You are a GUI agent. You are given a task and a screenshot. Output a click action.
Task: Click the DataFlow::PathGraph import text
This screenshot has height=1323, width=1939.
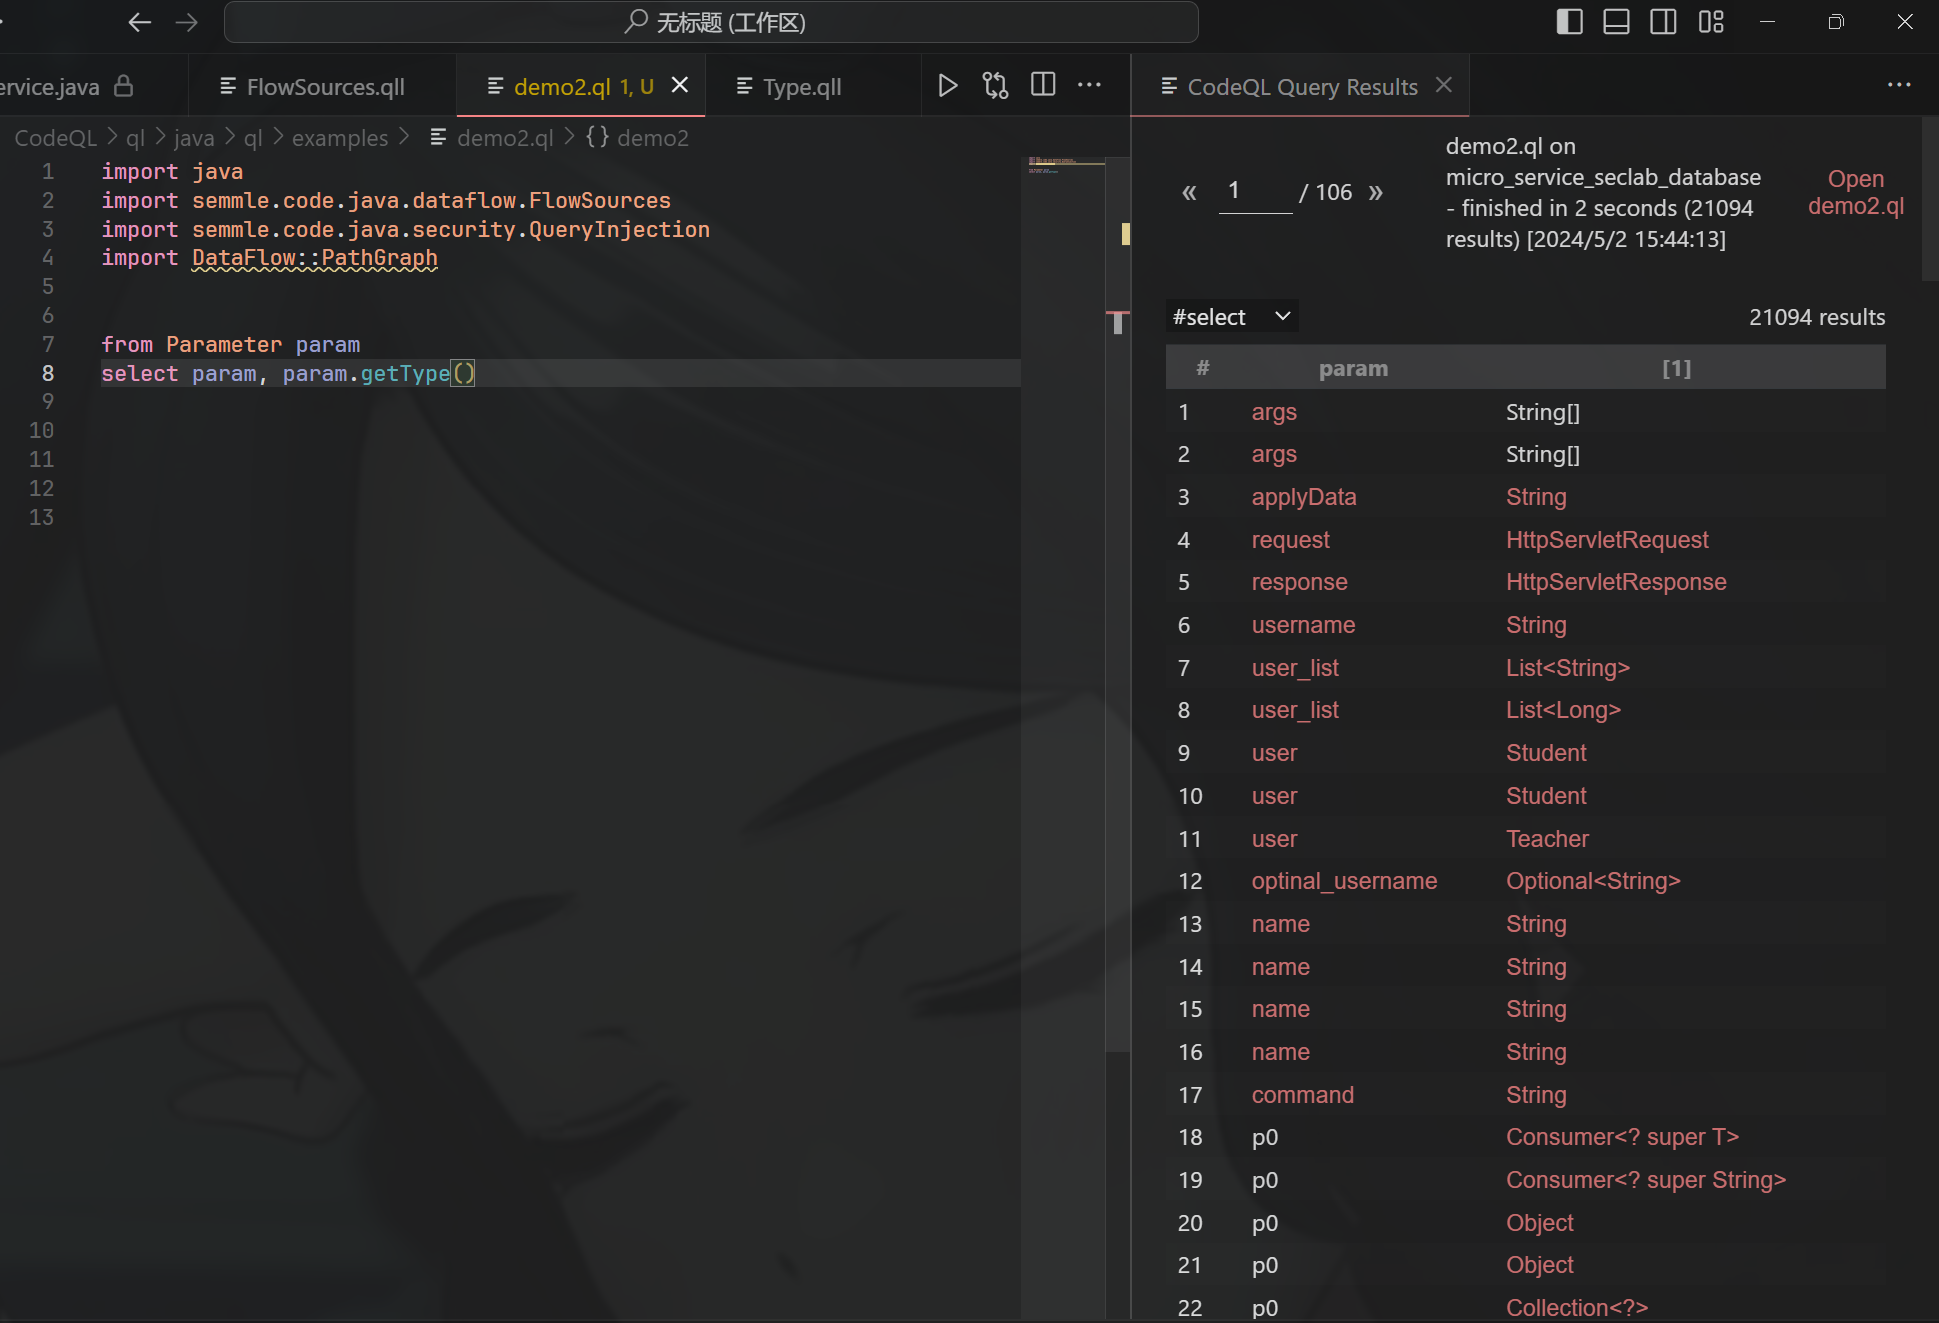pyautogui.click(x=314, y=258)
